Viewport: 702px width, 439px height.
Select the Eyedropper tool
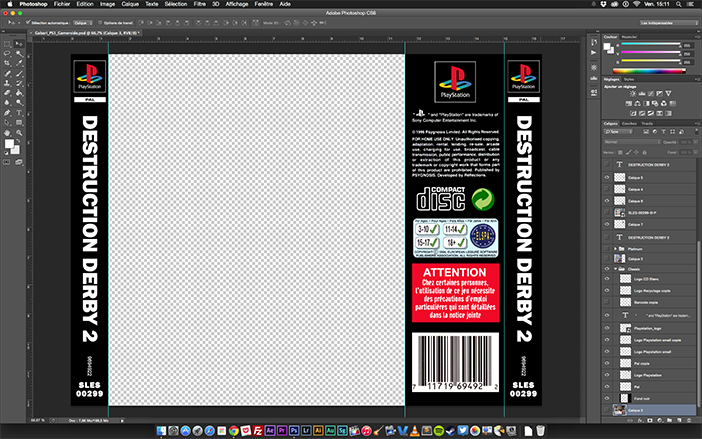click(x=19, y=64)
